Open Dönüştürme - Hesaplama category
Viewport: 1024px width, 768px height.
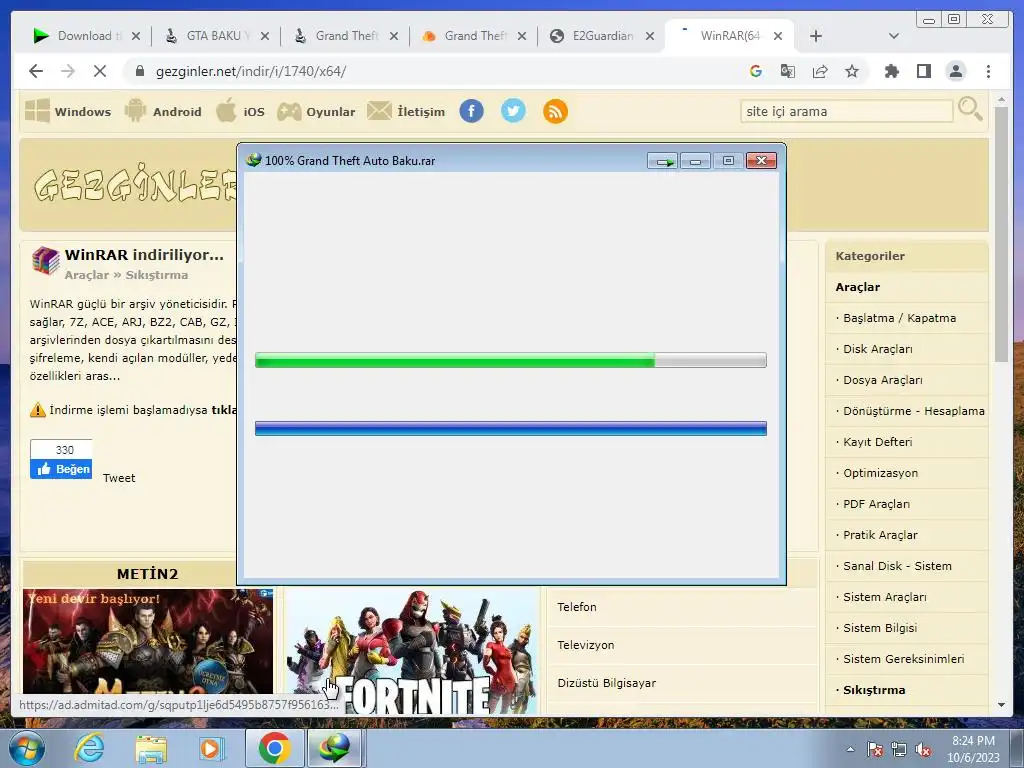pos(914,411)
